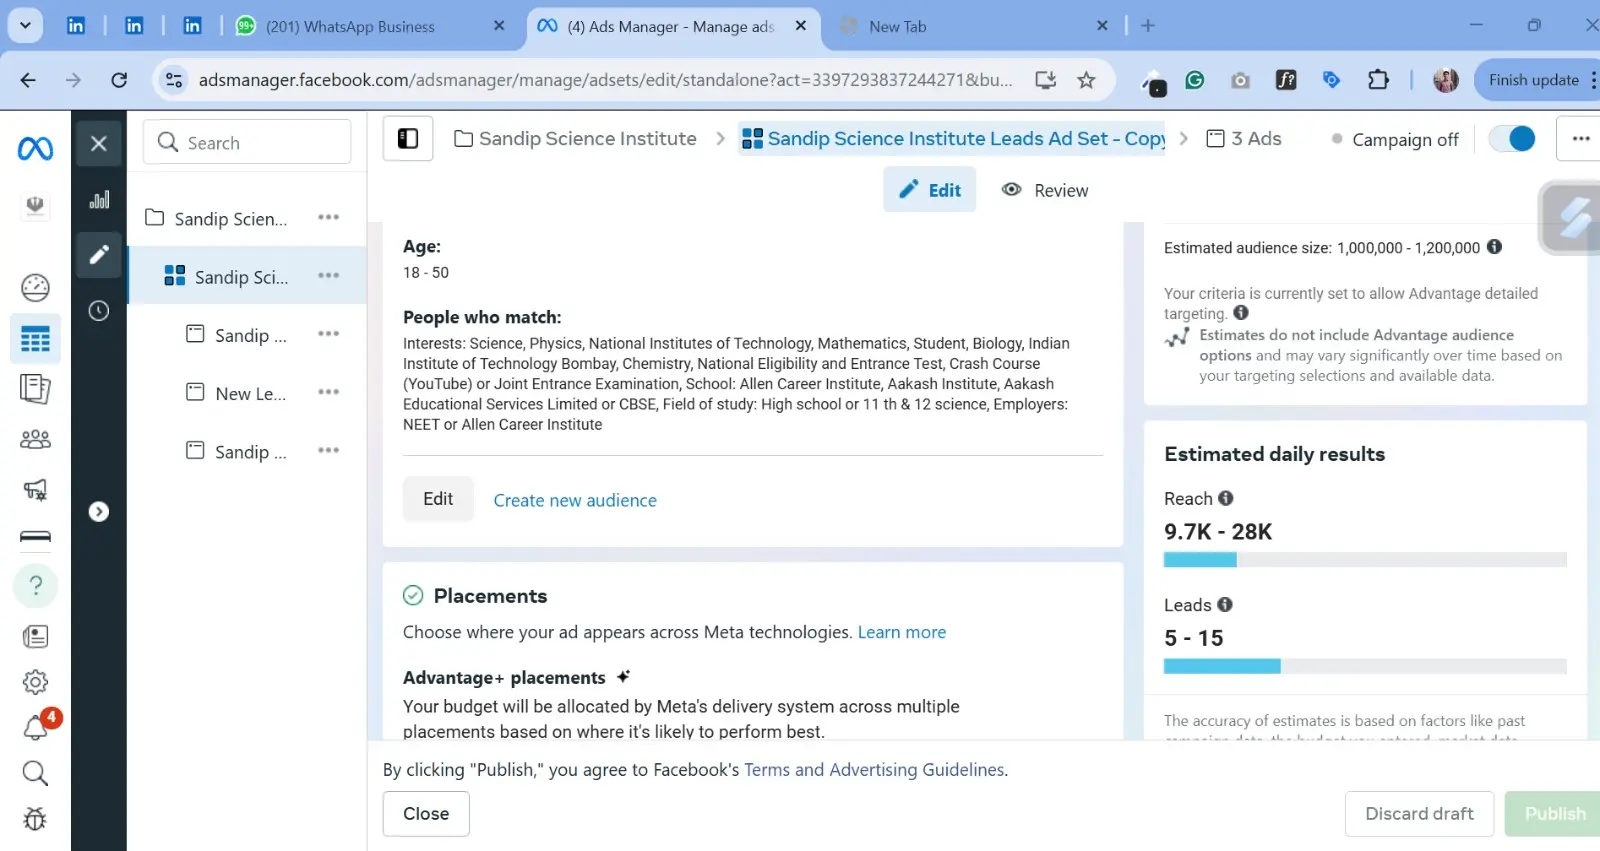Open the Audiences people icon
The width and height of the screenshot is (1600, 851).
point(35,439)
